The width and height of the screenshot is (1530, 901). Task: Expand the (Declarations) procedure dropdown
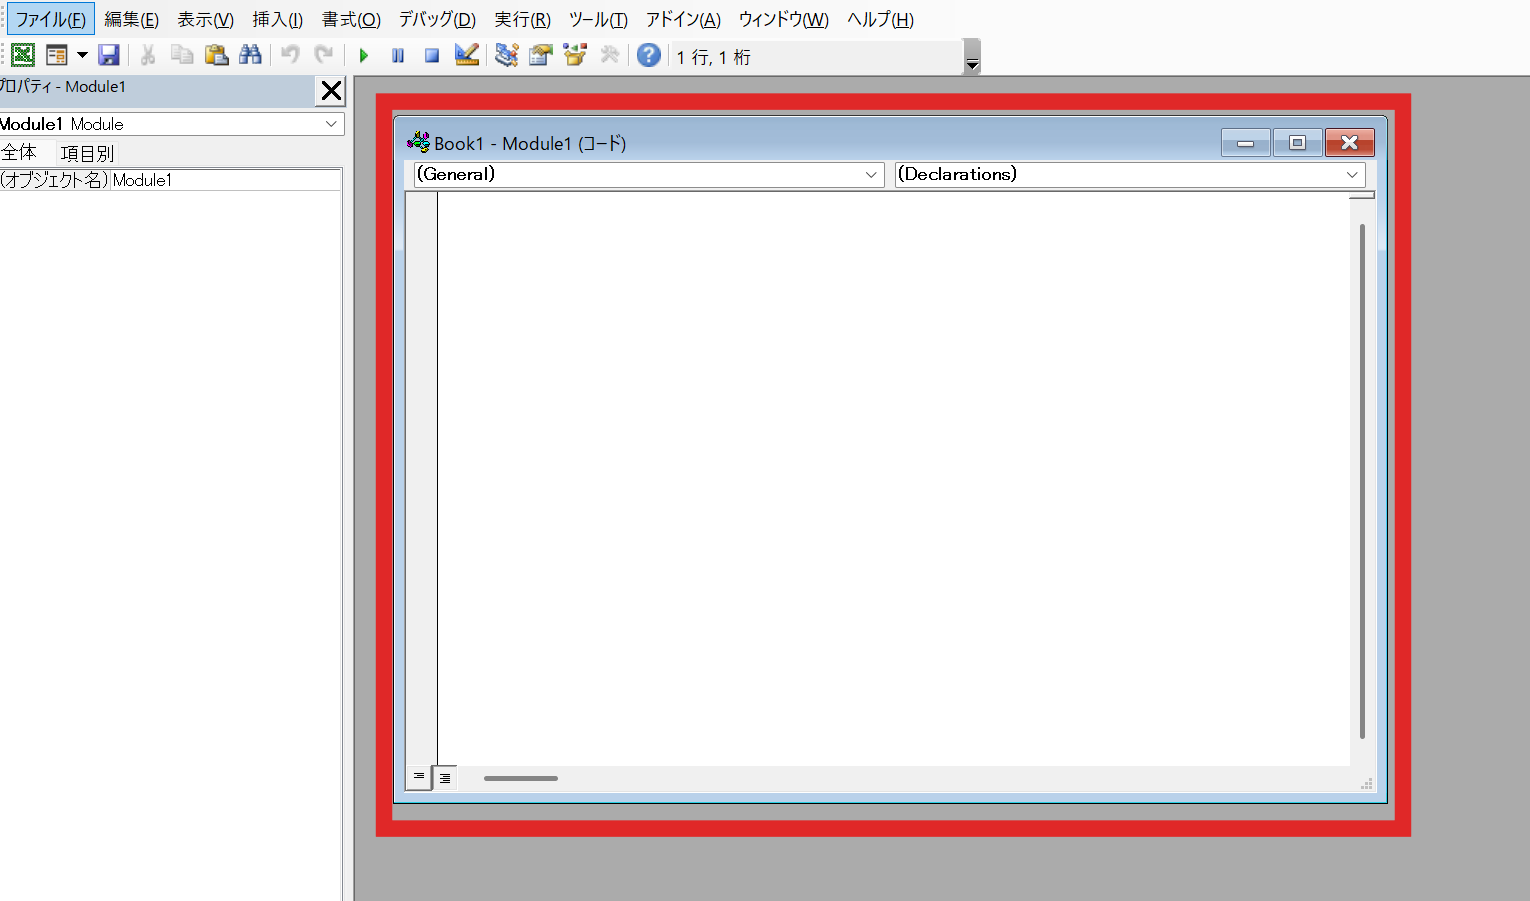tap(1352, 174)
